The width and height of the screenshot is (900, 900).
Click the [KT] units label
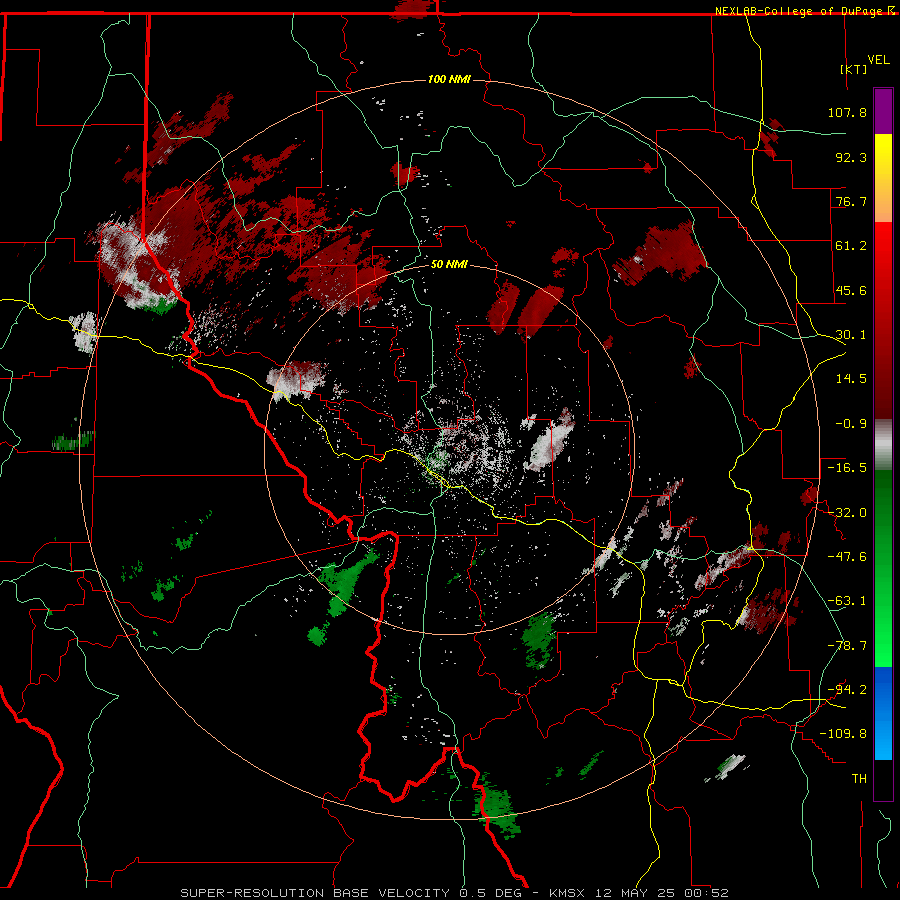[854, 69]
